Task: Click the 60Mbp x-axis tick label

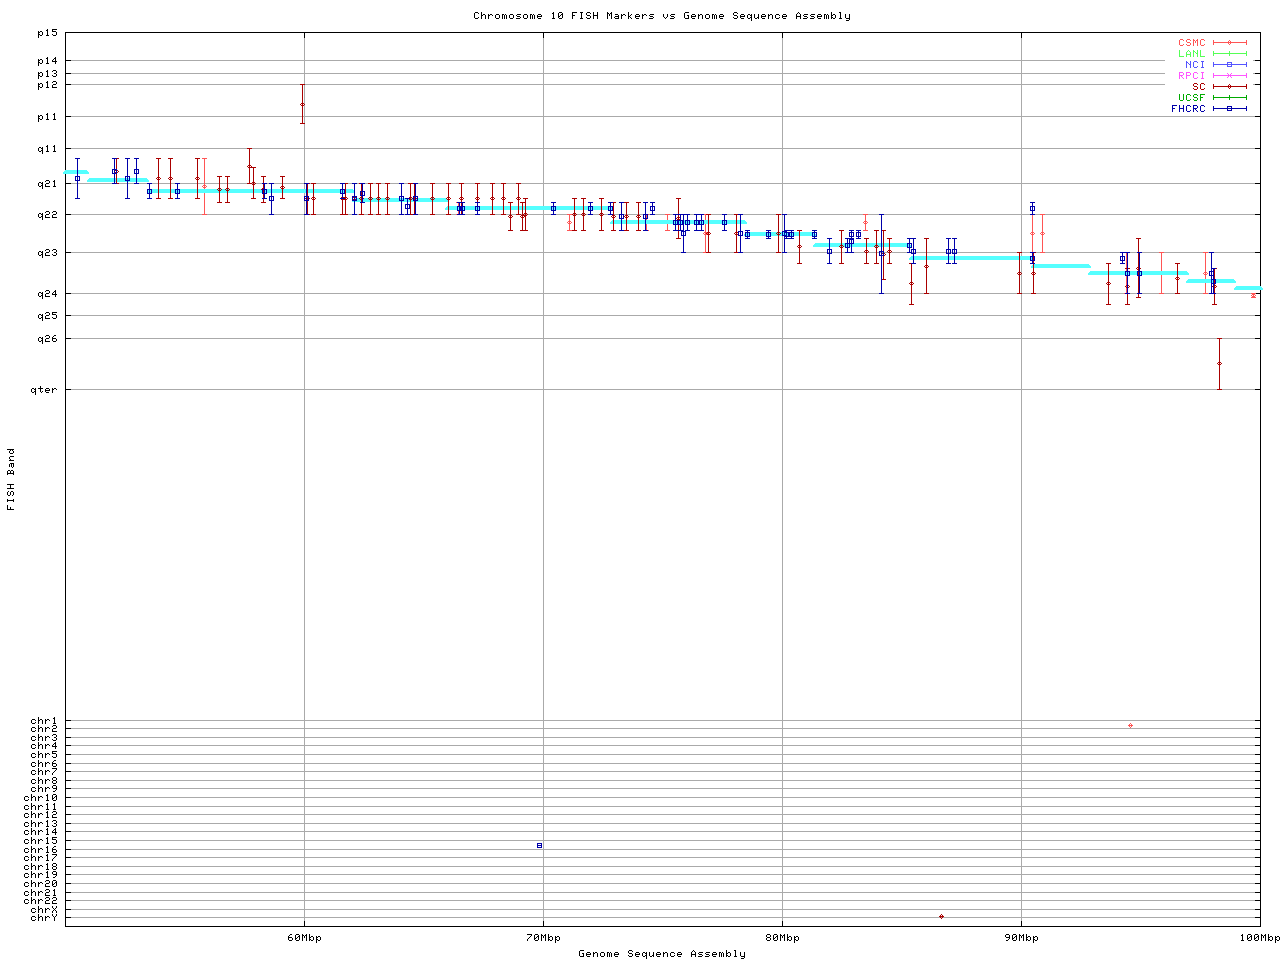Action: 304,937
